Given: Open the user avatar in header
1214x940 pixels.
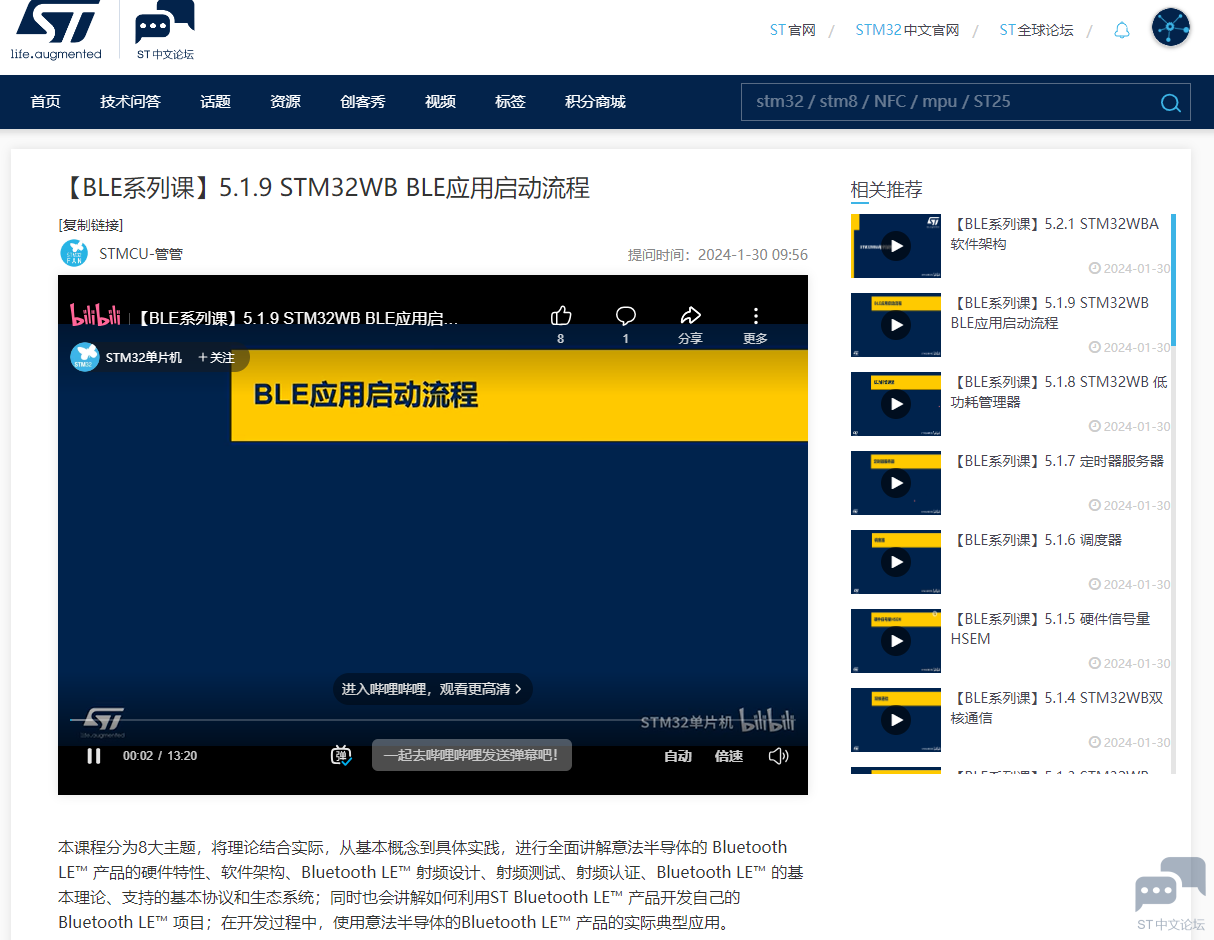Looking at the screenshot, I should click(1170, 28).
